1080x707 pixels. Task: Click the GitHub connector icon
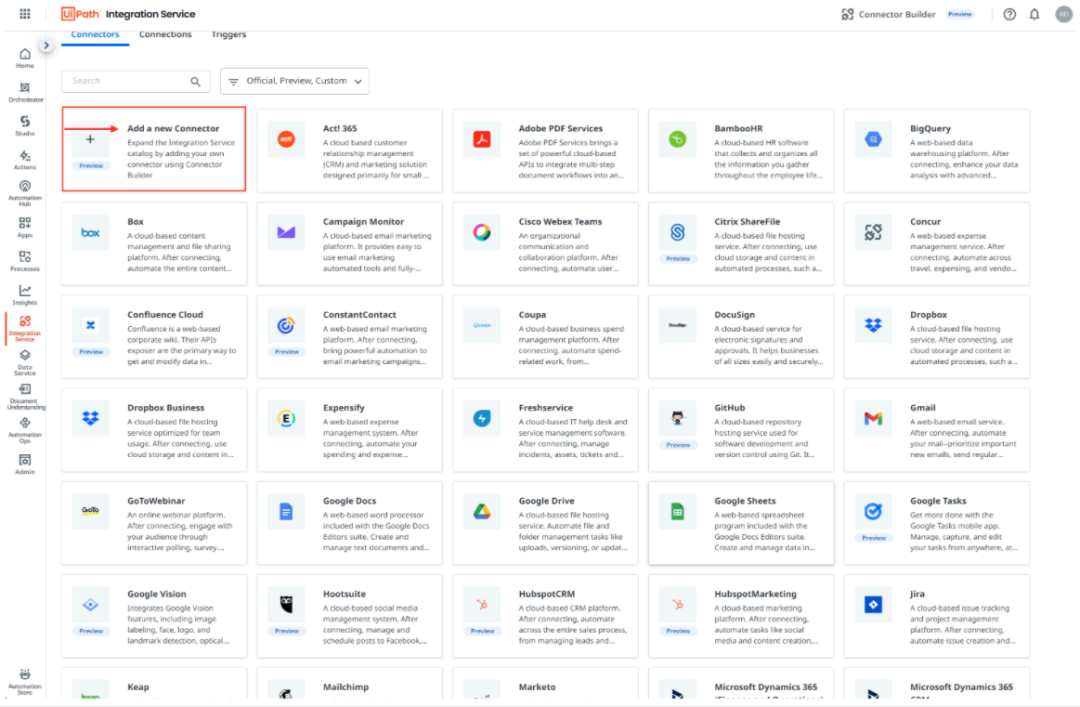[678, 418]
